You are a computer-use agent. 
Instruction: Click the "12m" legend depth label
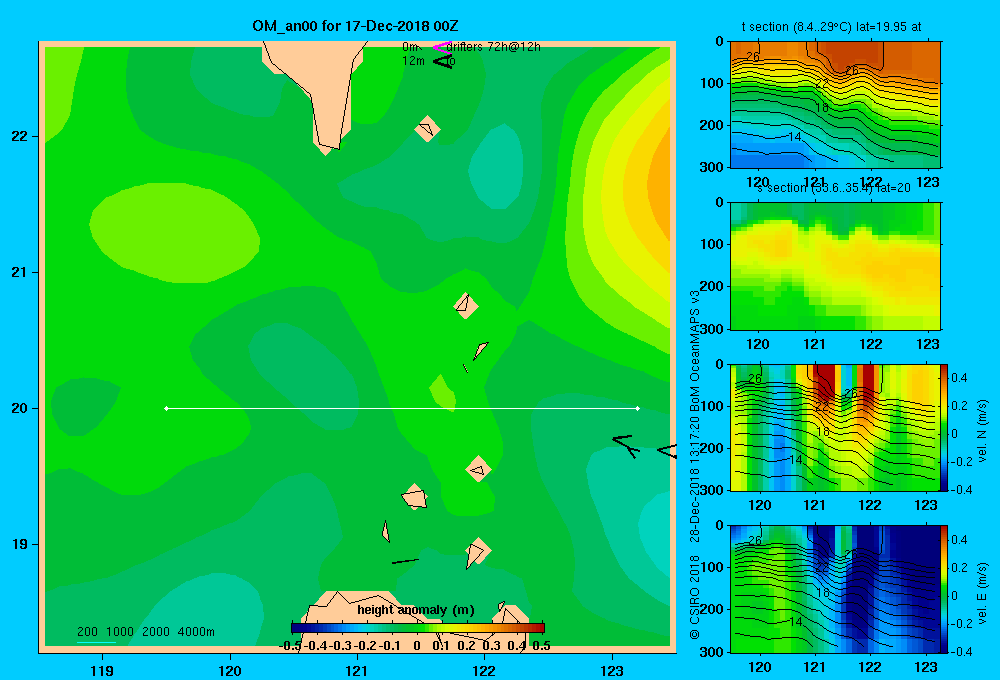click(x=413, y=61)
